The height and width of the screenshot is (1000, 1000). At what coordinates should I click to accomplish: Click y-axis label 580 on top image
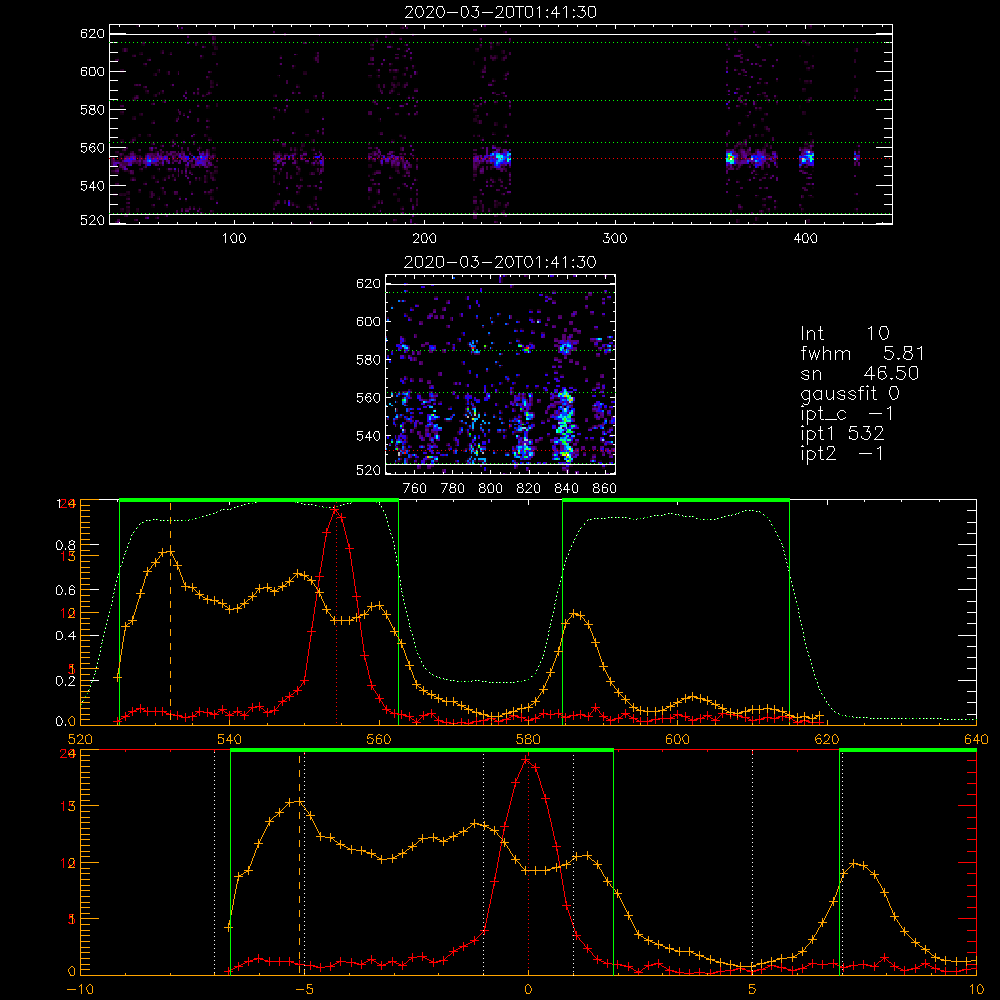click(x=92, y=110)
